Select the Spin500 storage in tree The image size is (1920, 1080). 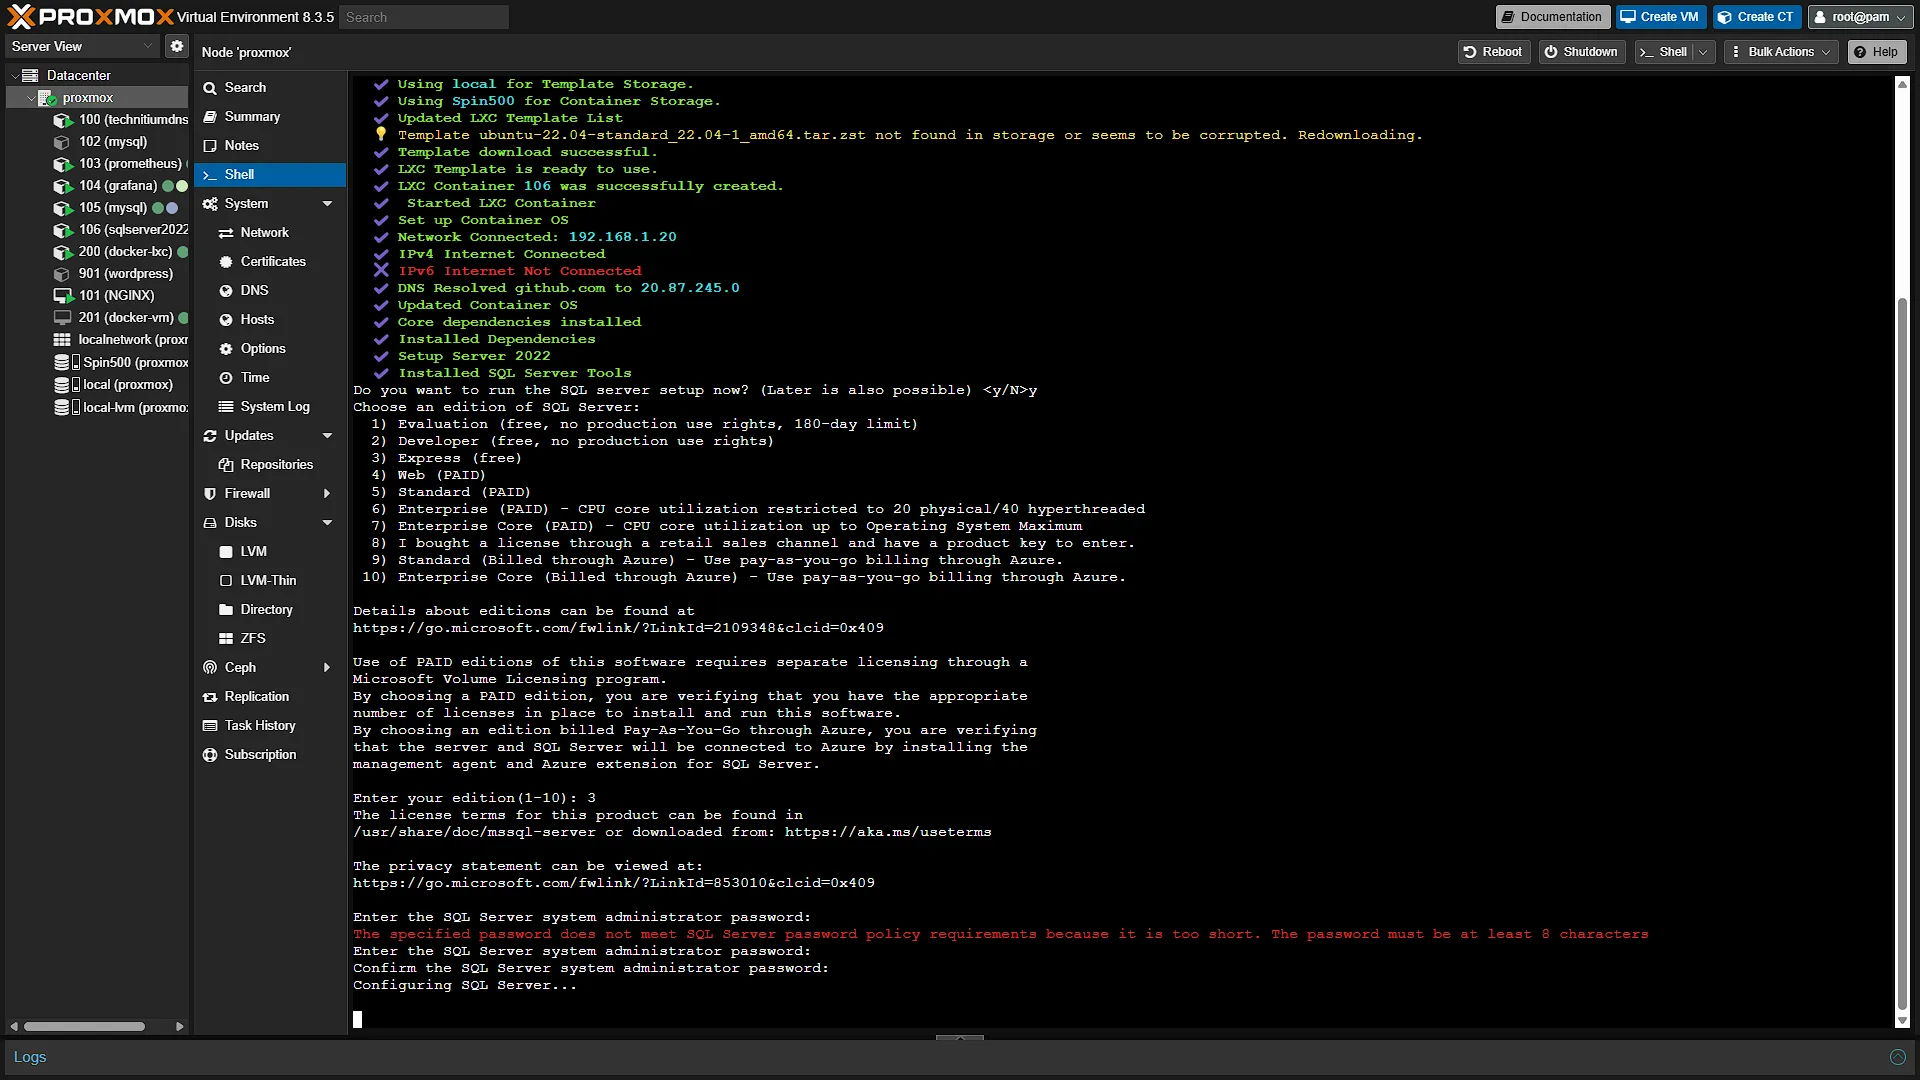[x=120, y=362]
